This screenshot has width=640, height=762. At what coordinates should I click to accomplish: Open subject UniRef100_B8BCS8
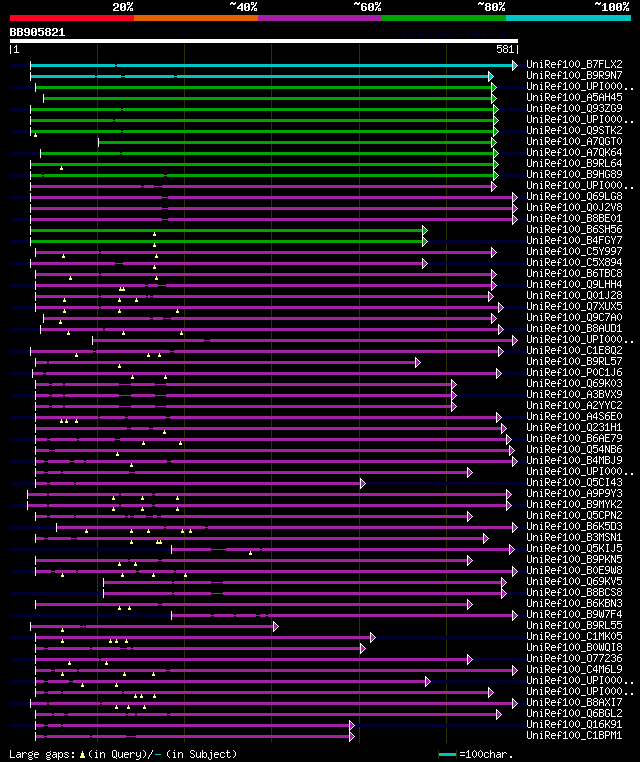point(574,592)
